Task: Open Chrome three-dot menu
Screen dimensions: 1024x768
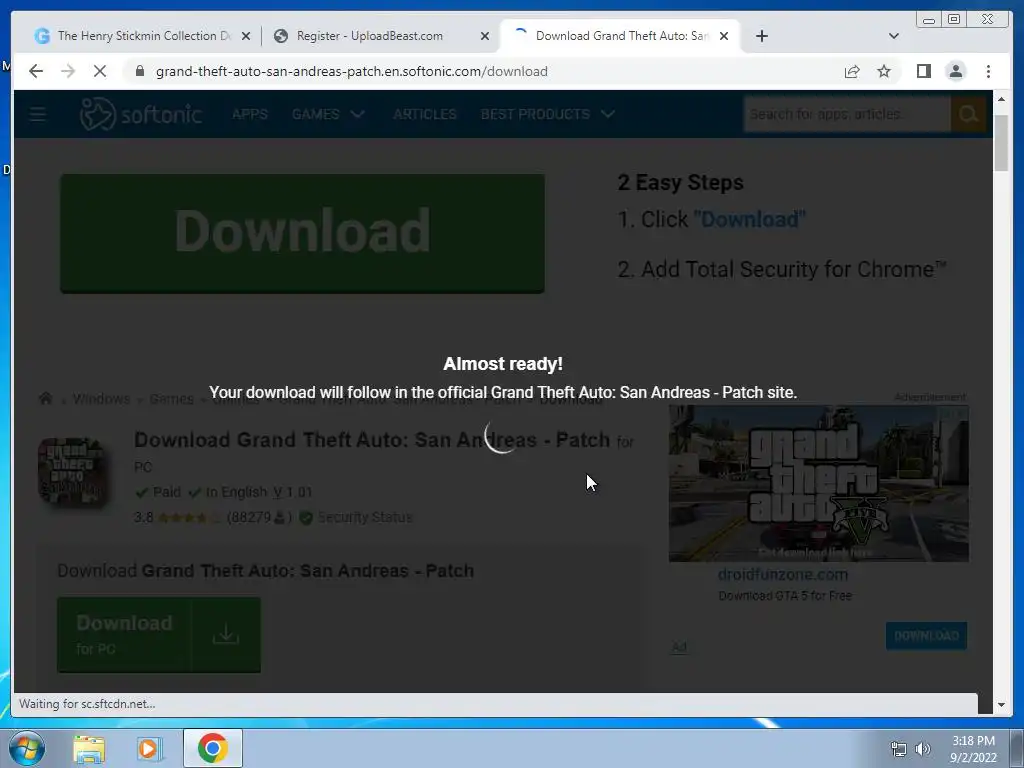Action: (988, 71)
